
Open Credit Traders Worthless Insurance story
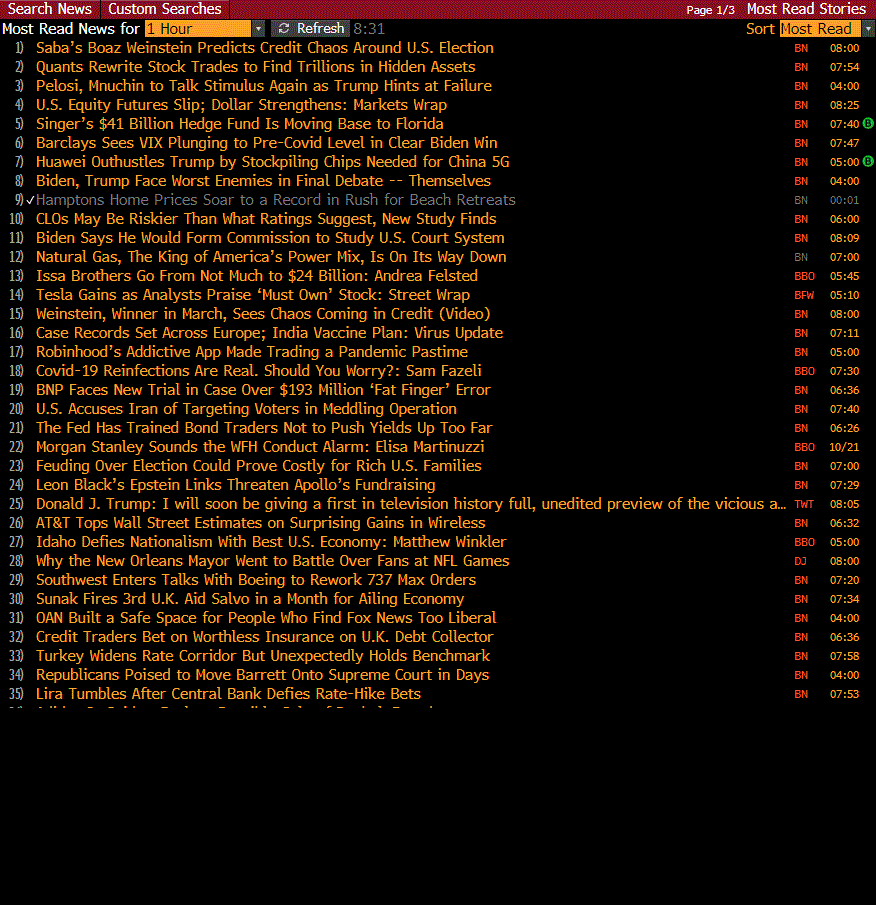pos(265,638)
